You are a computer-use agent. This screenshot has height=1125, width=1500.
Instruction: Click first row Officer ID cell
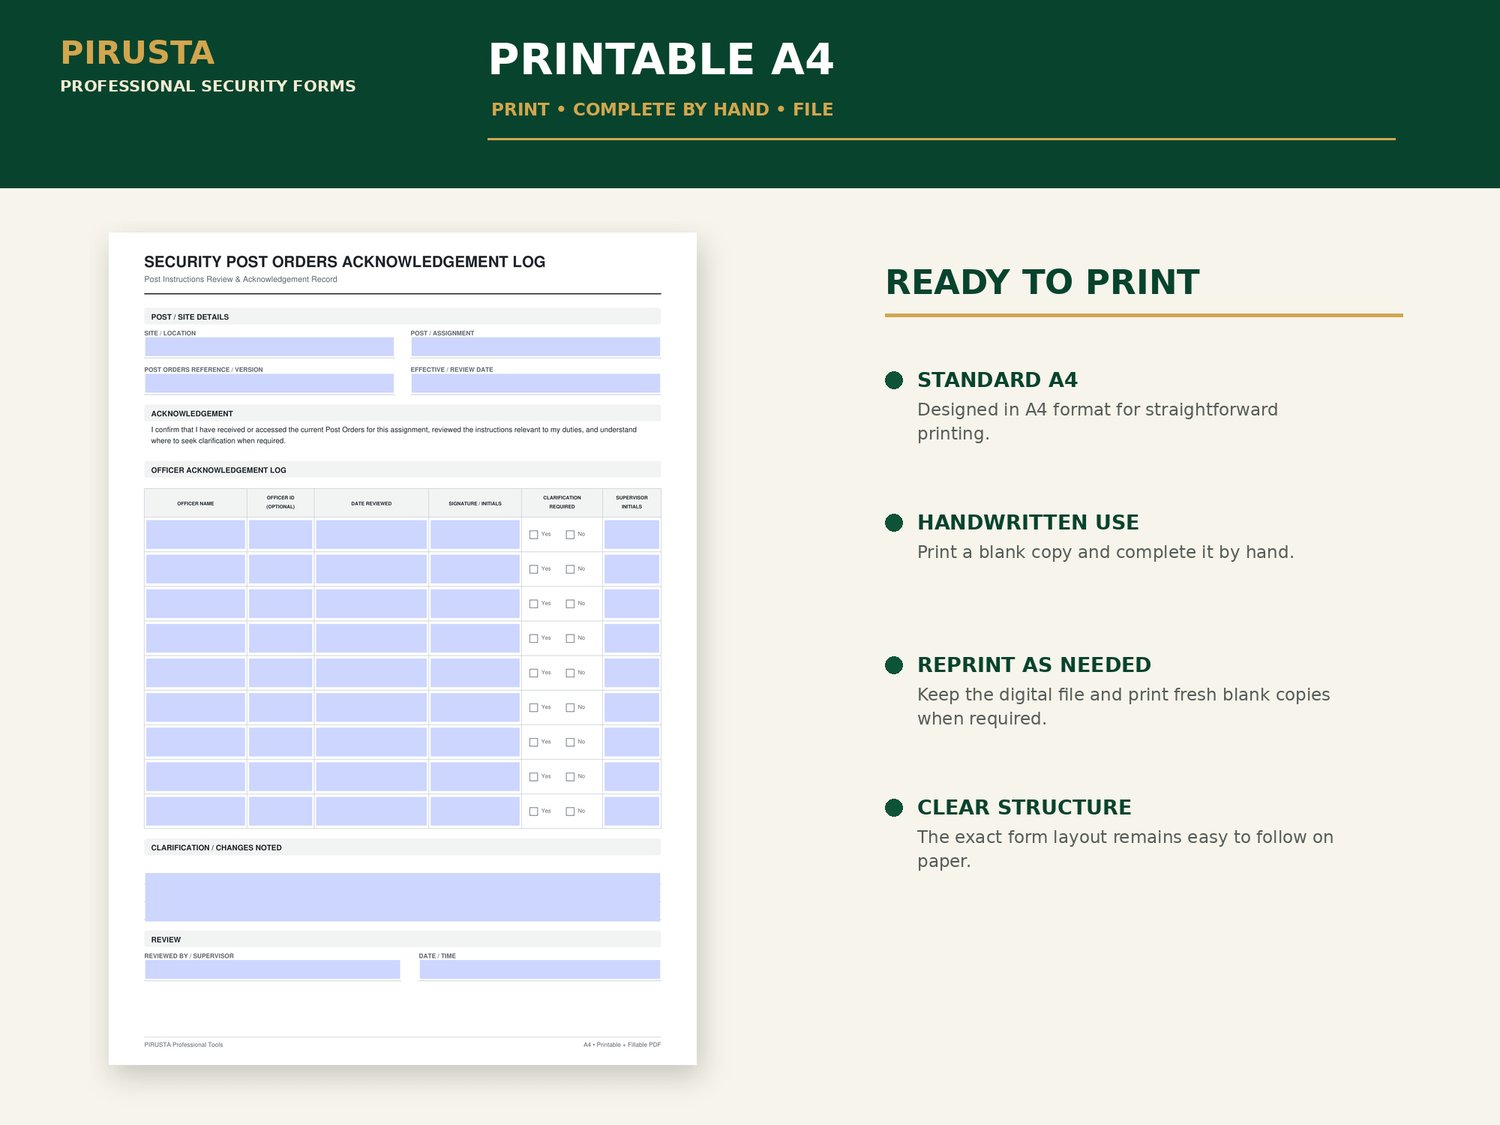tap(280, 534)
